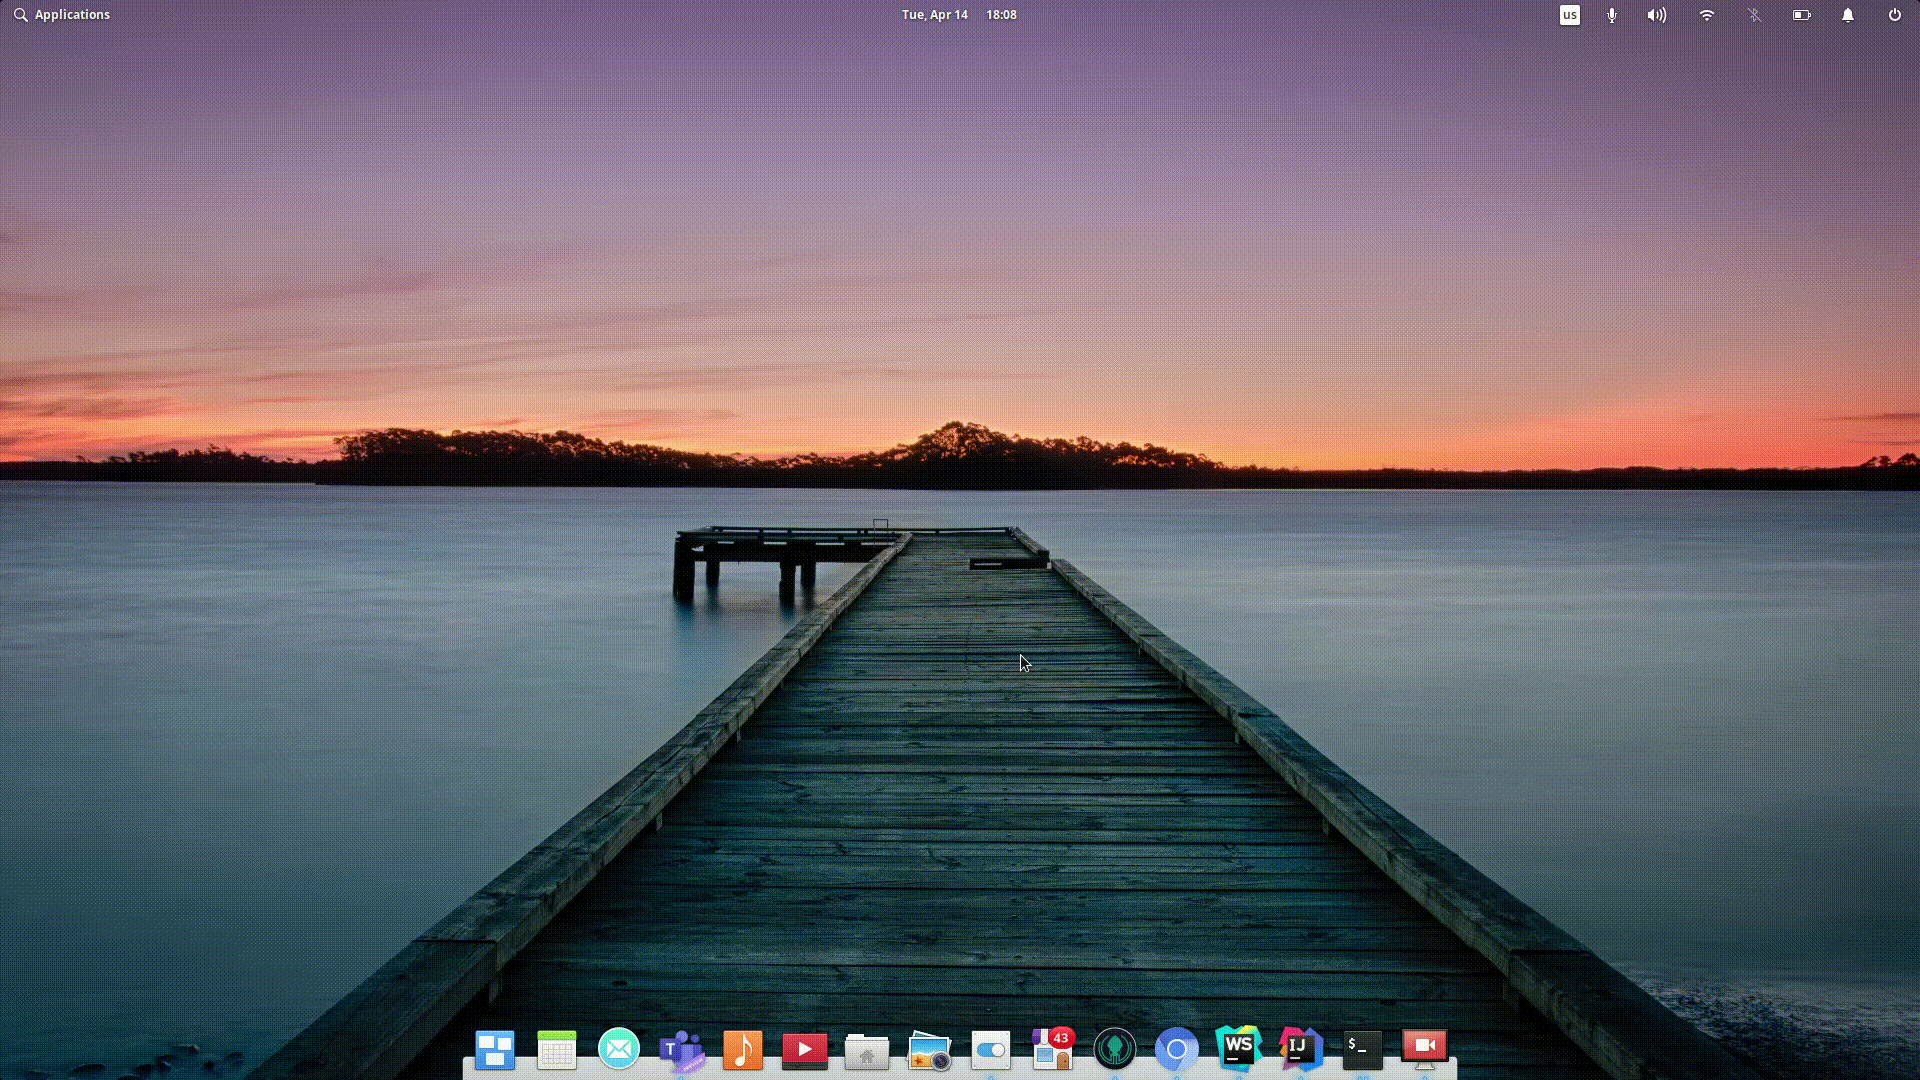Launch the red Videos player icon
The image size is (1920, 1080).
805,1049
